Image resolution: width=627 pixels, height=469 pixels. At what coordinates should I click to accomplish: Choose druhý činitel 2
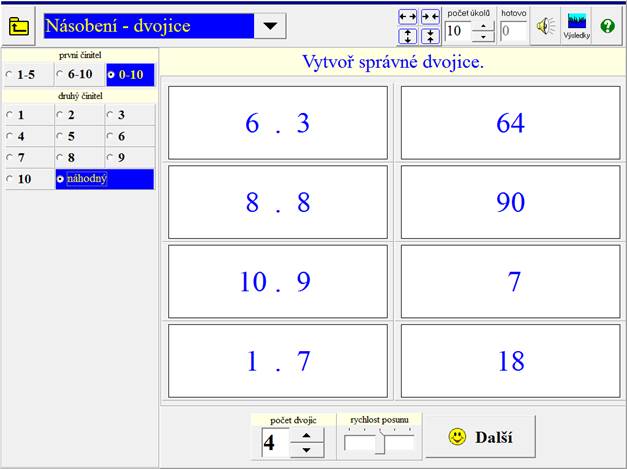79,115
